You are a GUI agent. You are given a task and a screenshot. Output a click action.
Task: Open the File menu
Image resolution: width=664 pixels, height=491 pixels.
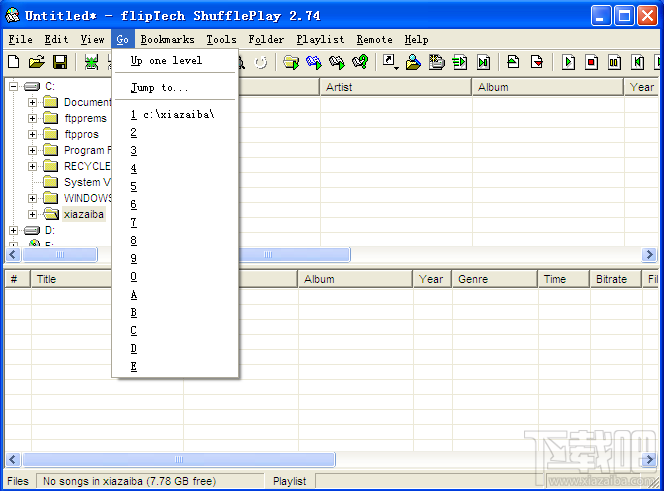coord(20,39)
